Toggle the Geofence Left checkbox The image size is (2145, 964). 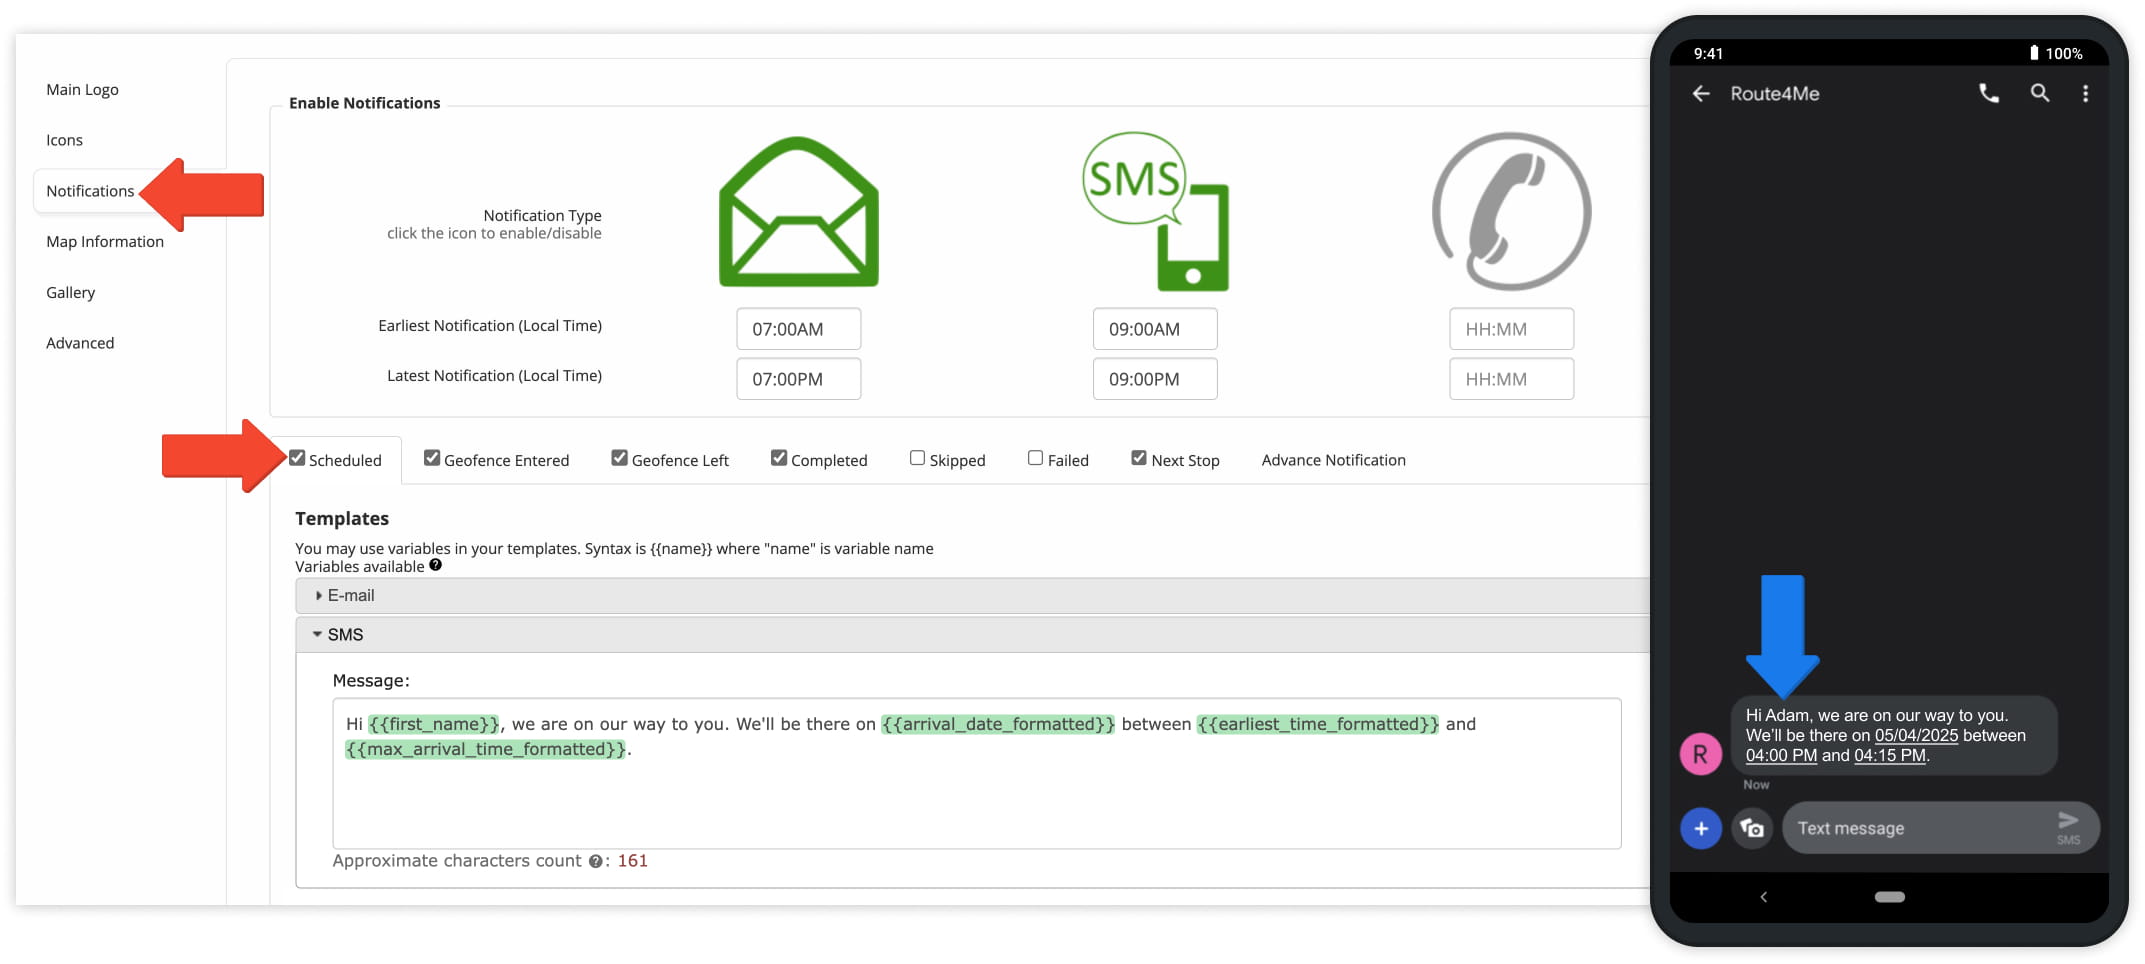click(x=620, y=458)
